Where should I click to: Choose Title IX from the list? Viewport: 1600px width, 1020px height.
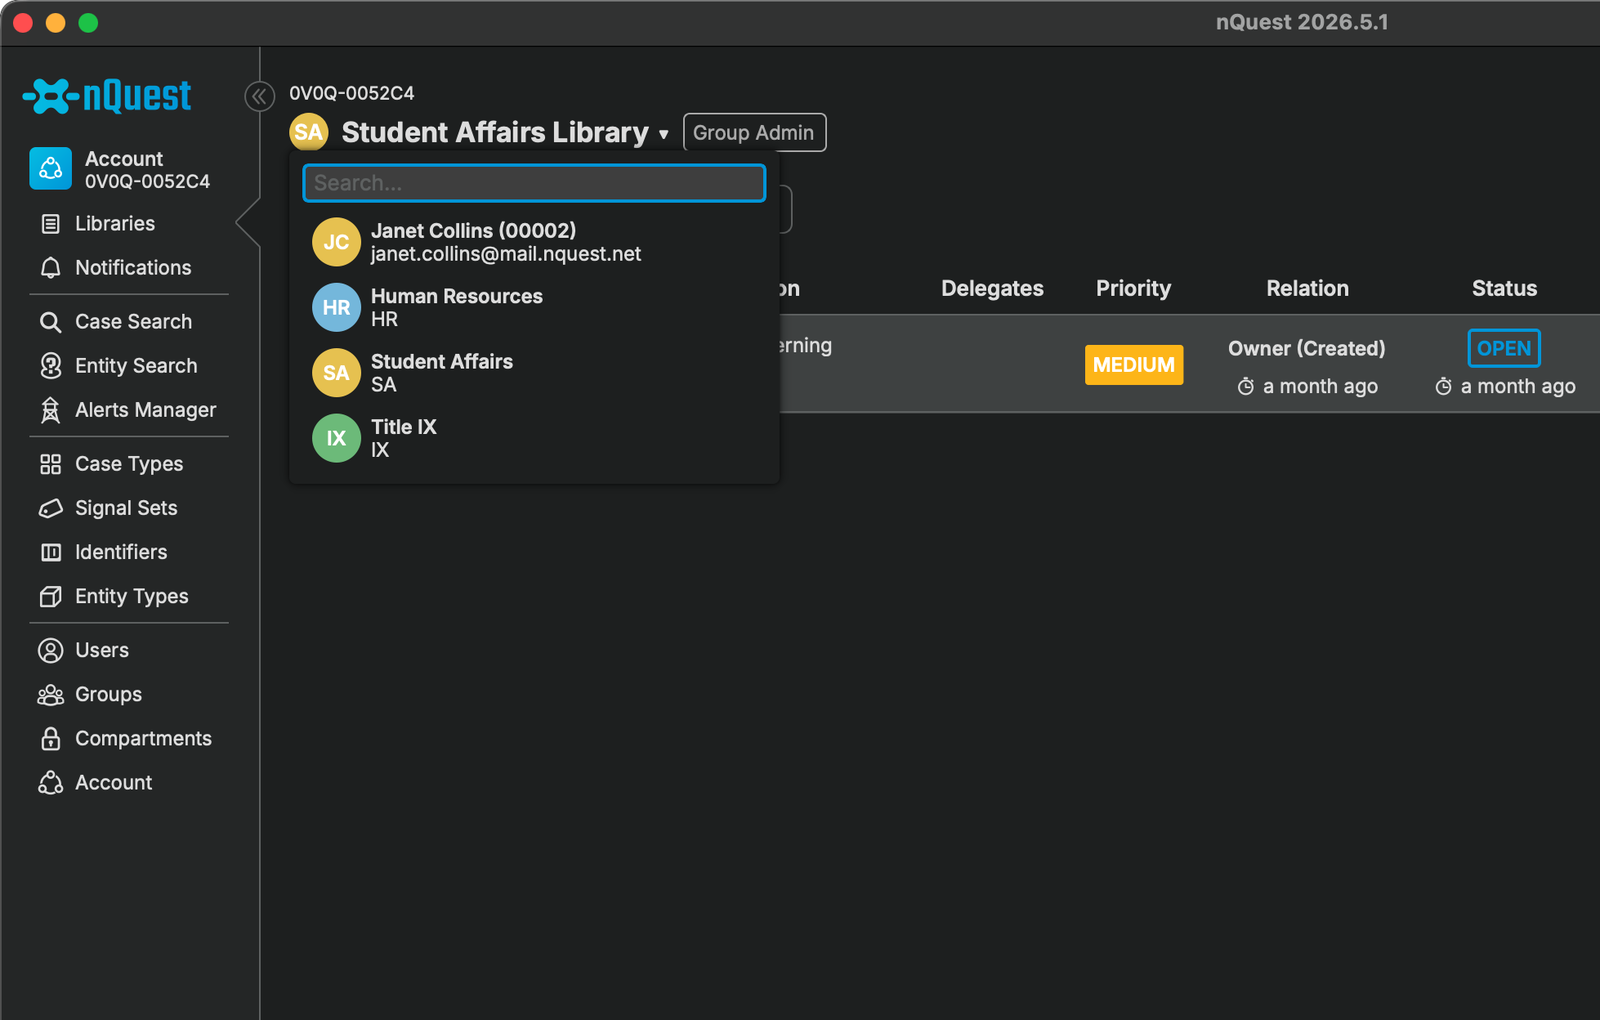tap(534, 438)
